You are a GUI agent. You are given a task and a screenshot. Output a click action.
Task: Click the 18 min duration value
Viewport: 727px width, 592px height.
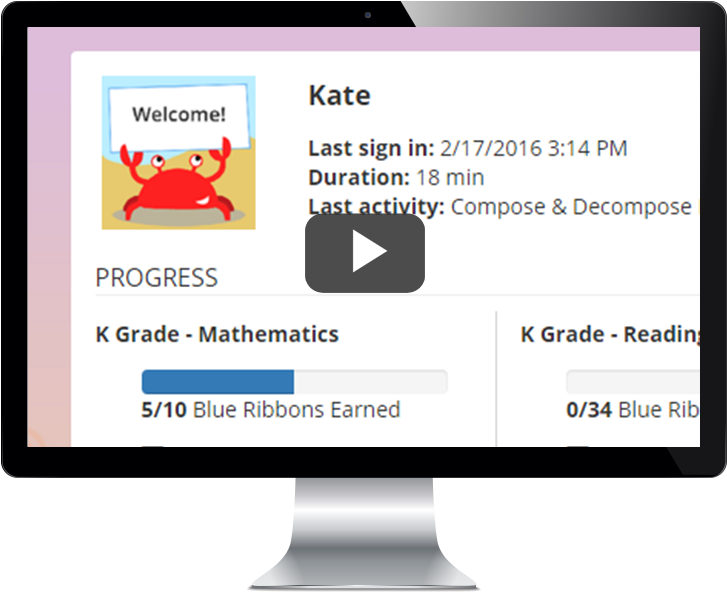coord(450,177)
